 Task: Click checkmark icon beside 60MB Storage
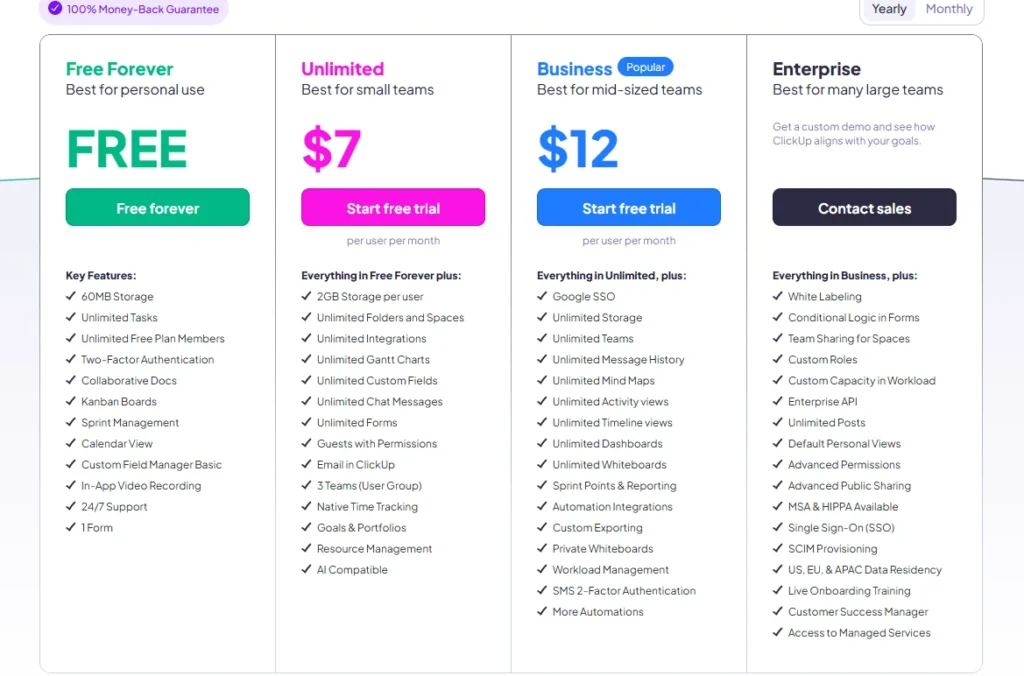[x=71, y=296]
